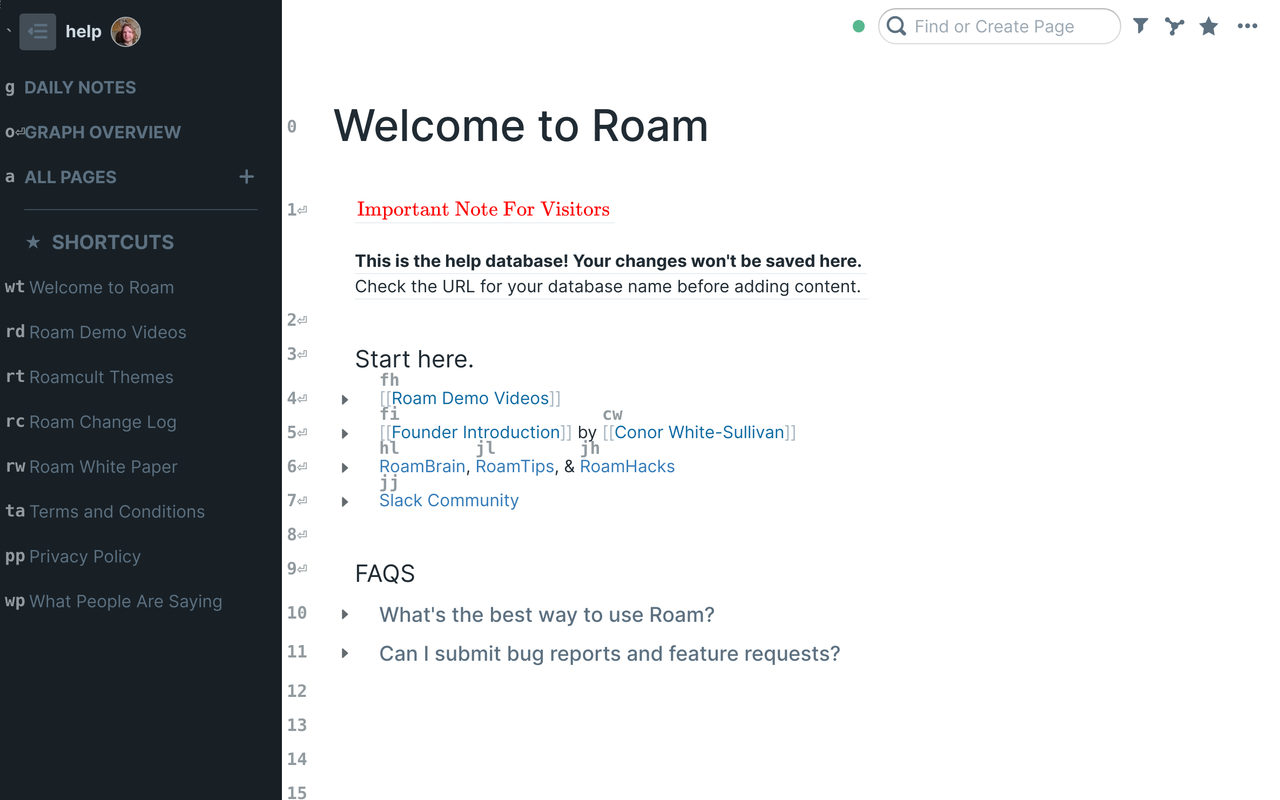Open the Slack Community link
1280x800 pixels.
click(x=449, y=500)
